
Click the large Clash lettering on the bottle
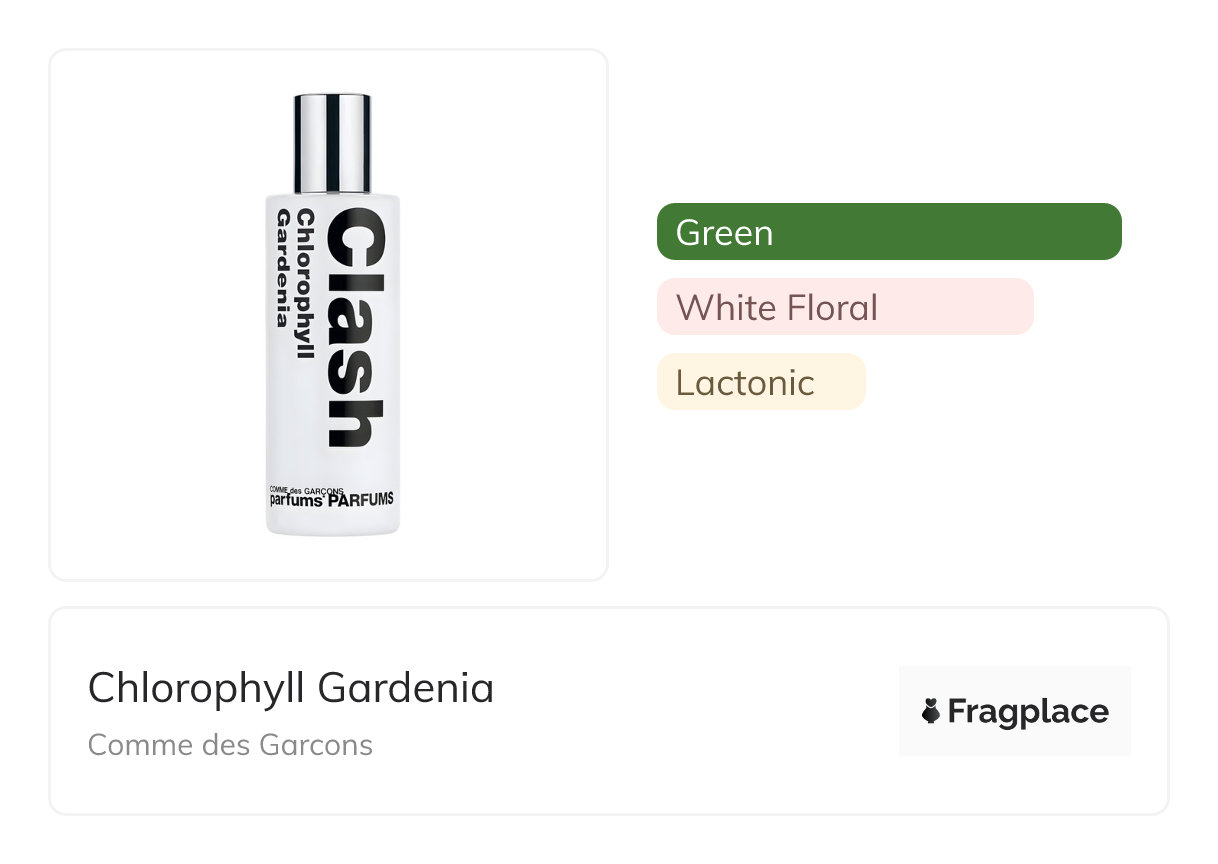coord(355,328)
